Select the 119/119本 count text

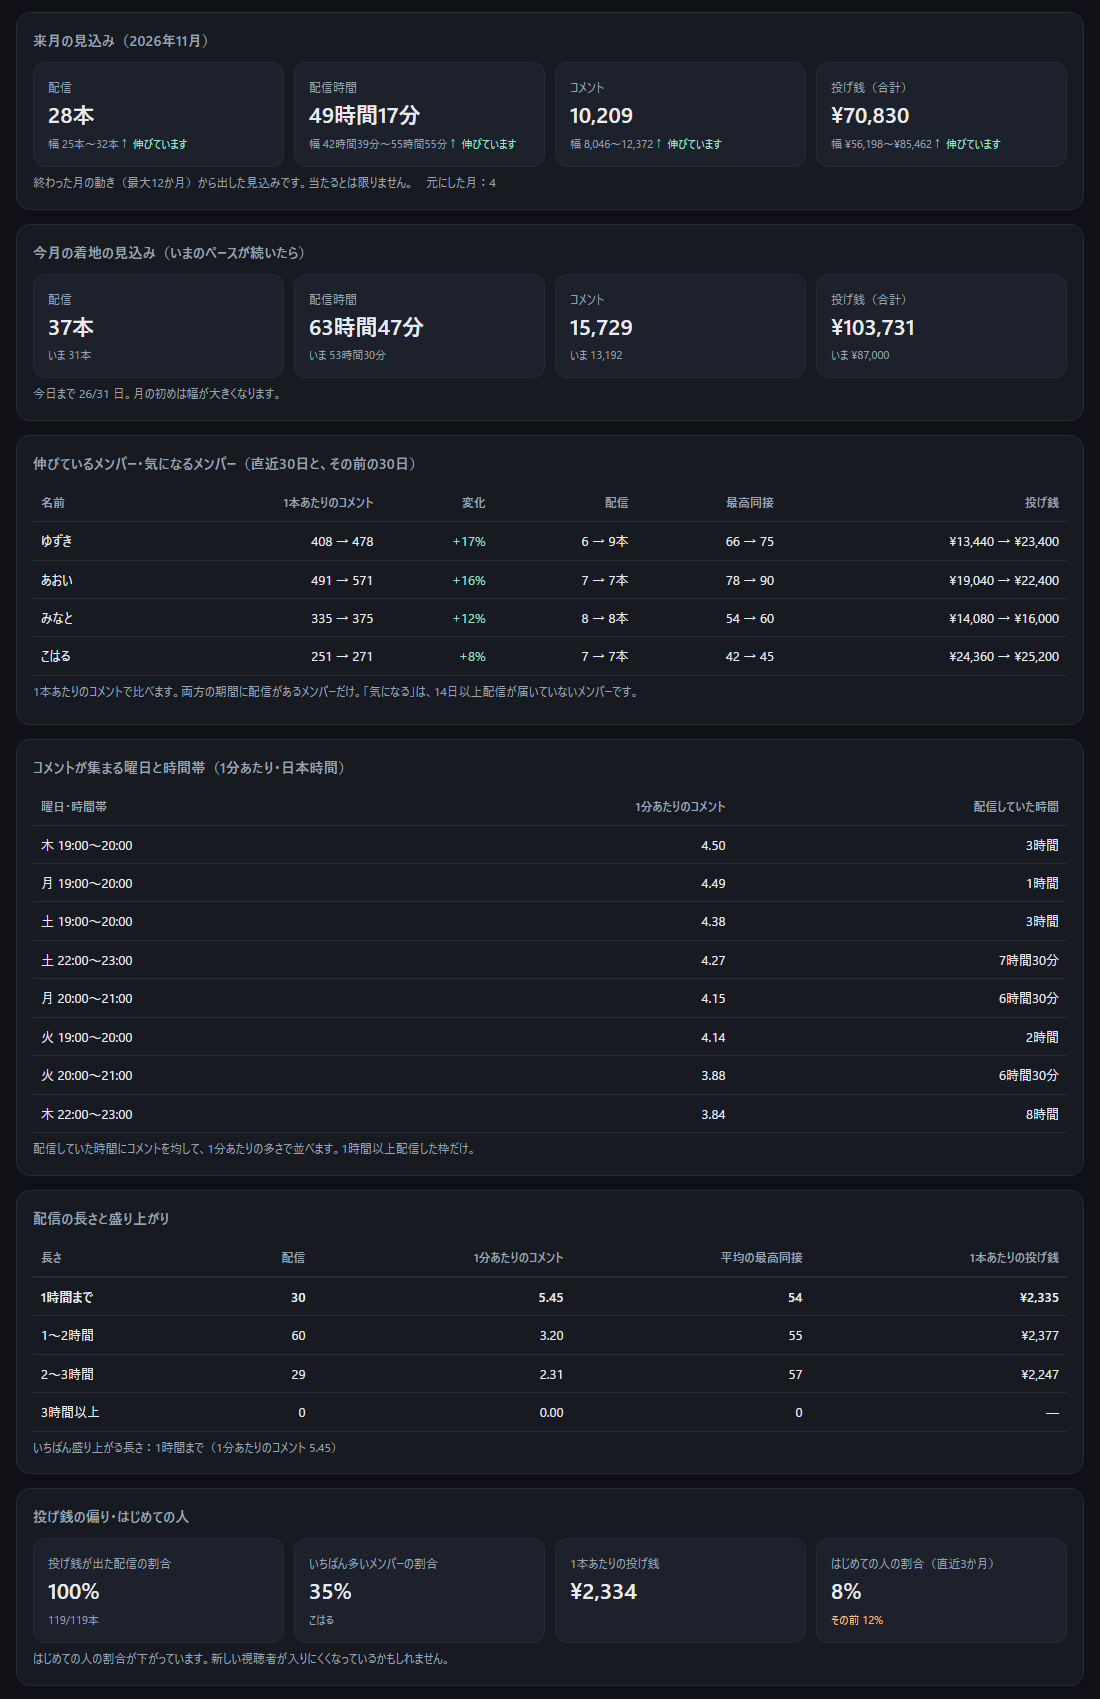tap(73, 1620)
